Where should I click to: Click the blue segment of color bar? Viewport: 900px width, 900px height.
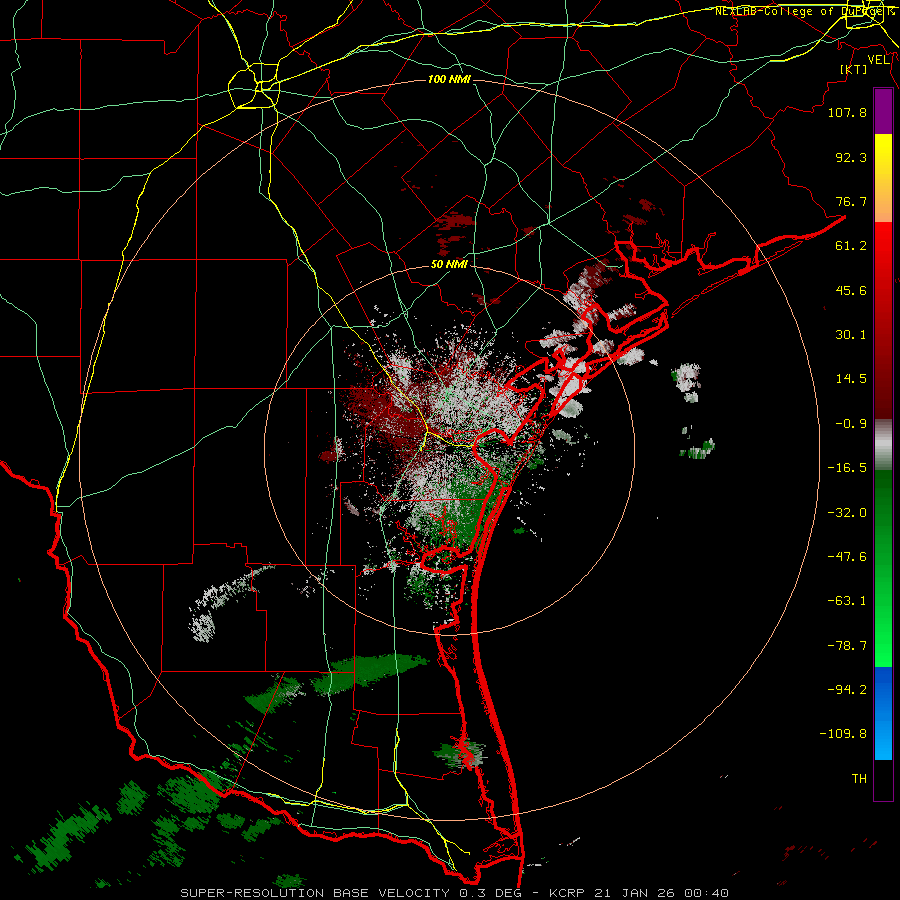click(883, 713)
